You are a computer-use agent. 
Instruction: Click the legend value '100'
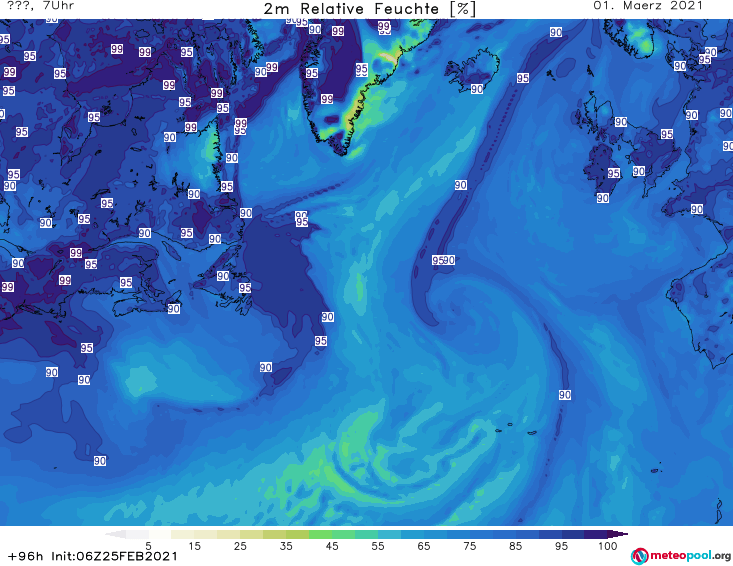click(x=608, y=546)
